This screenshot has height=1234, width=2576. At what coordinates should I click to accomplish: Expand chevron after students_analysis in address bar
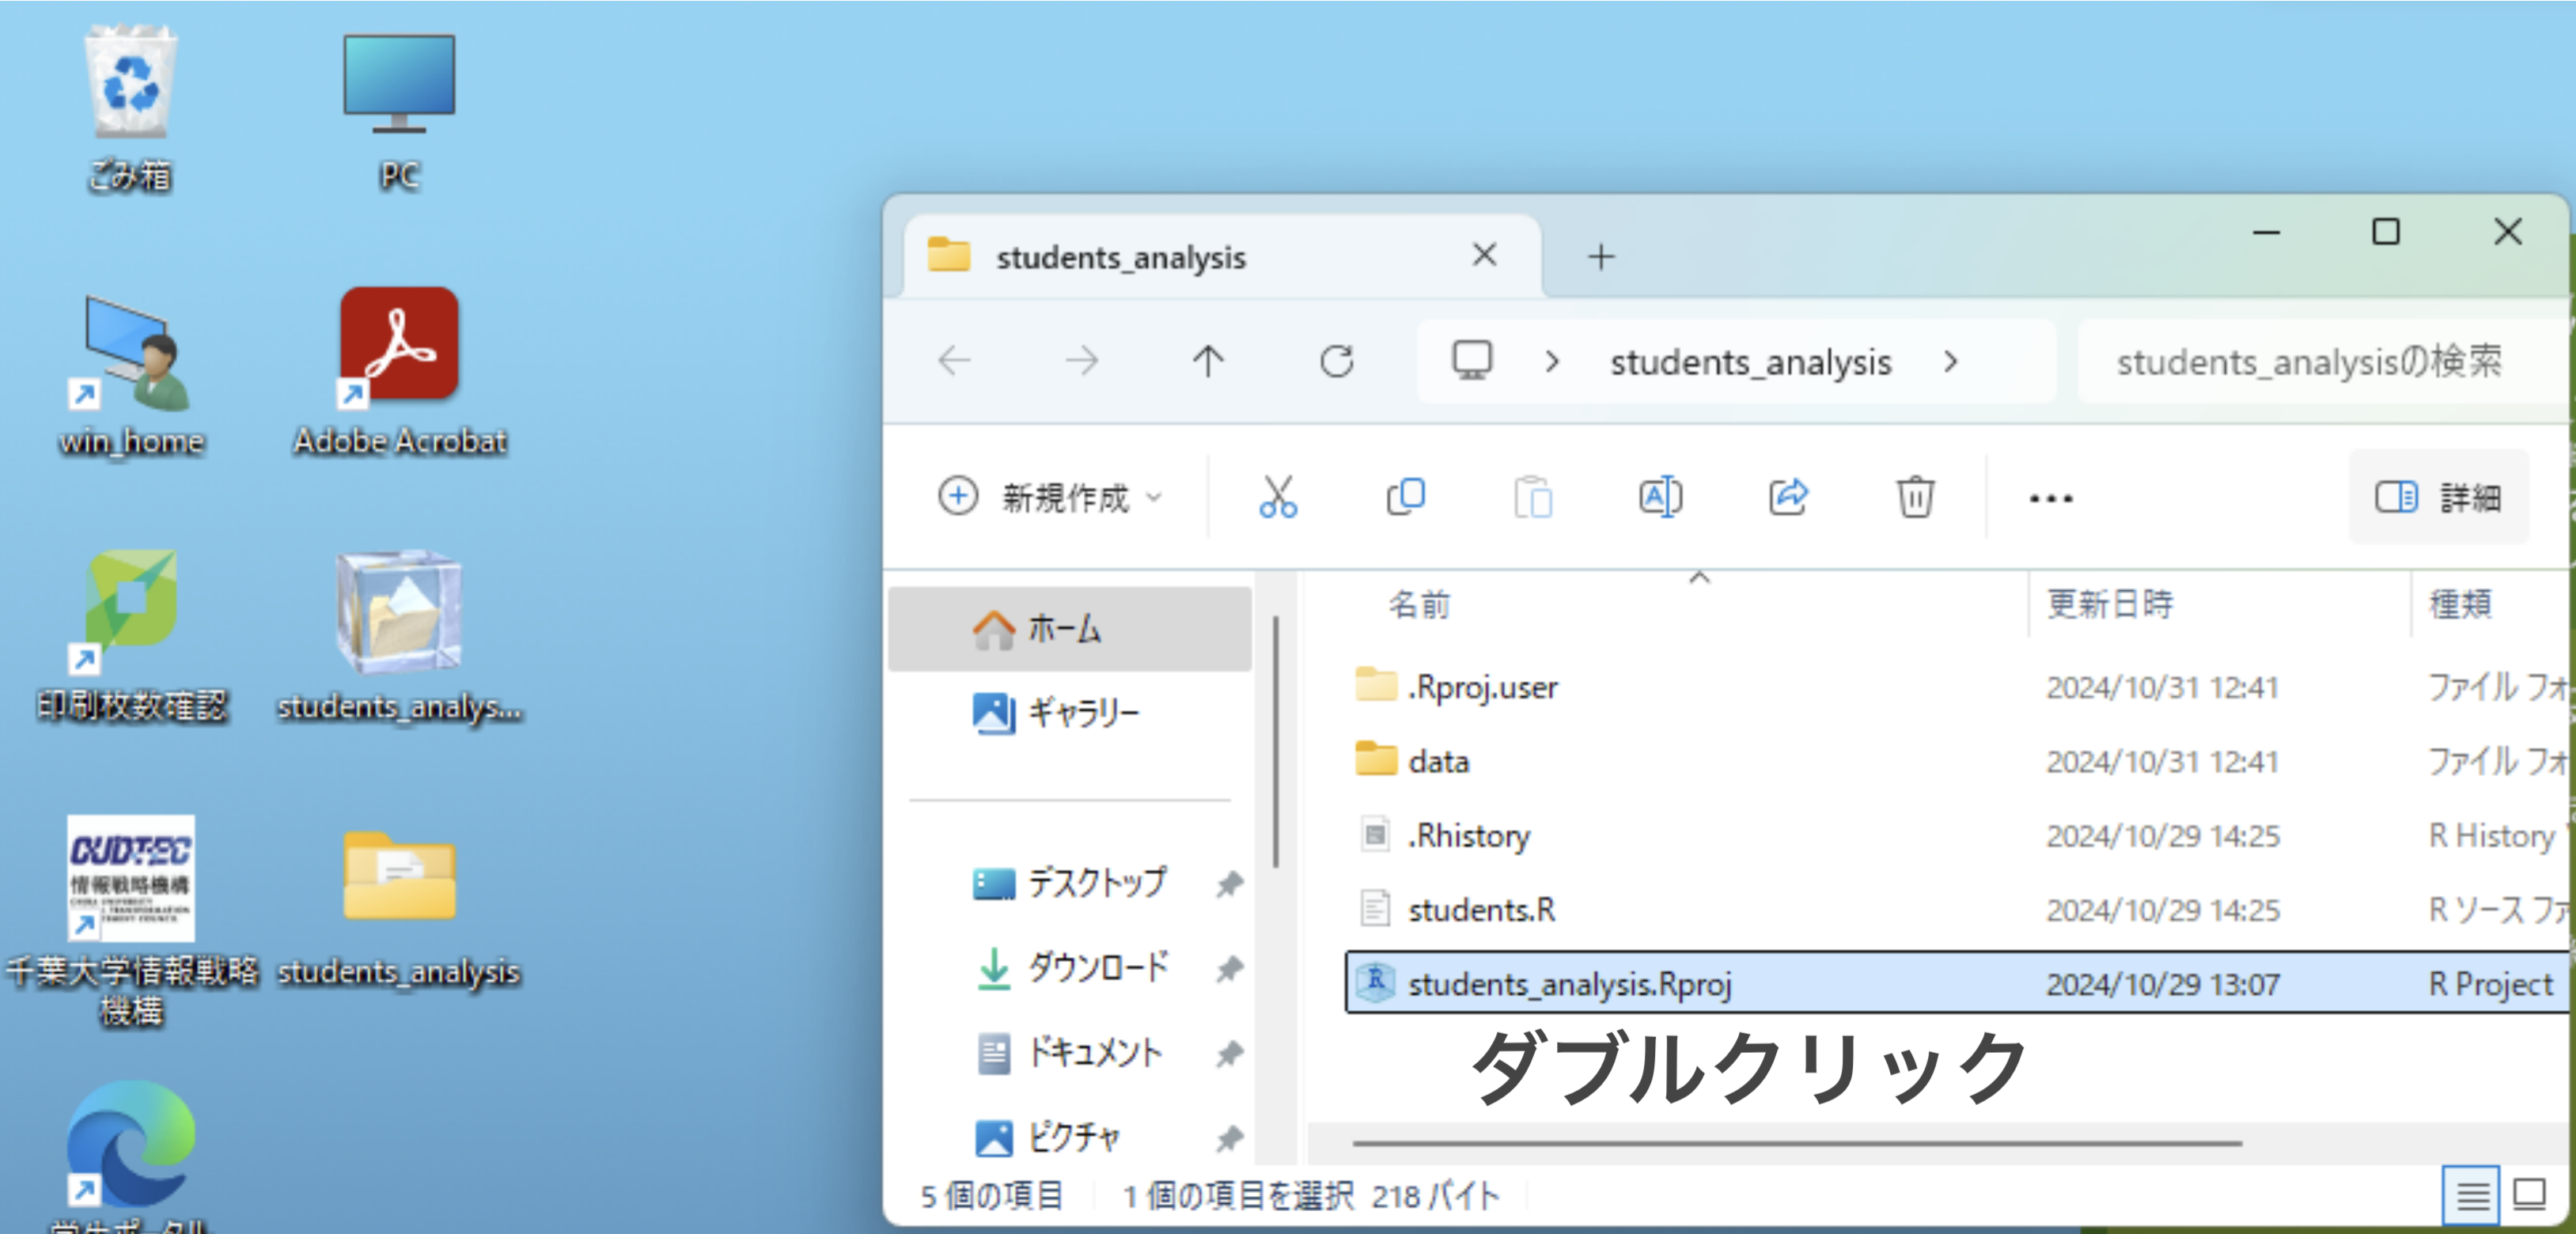[1950, 362]
